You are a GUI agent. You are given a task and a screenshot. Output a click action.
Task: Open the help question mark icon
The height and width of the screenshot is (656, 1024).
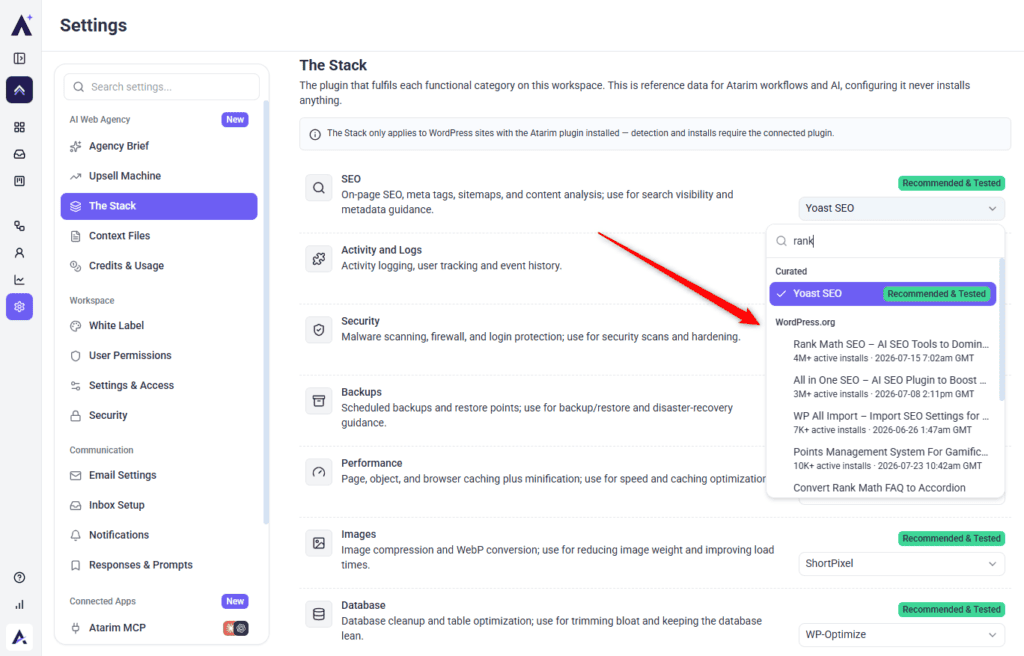pyautogui.click(x=20, y=578)
